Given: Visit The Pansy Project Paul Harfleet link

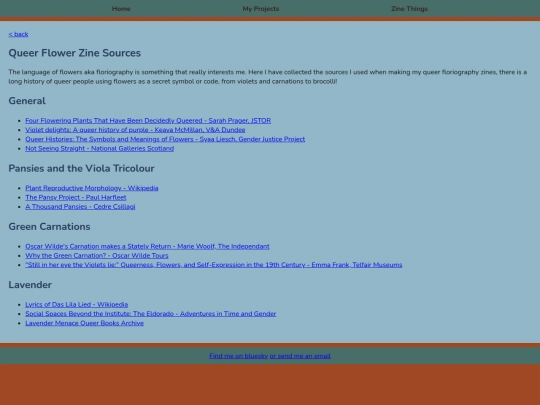Looking at the screenshot, I should click(x=76, y=197).
